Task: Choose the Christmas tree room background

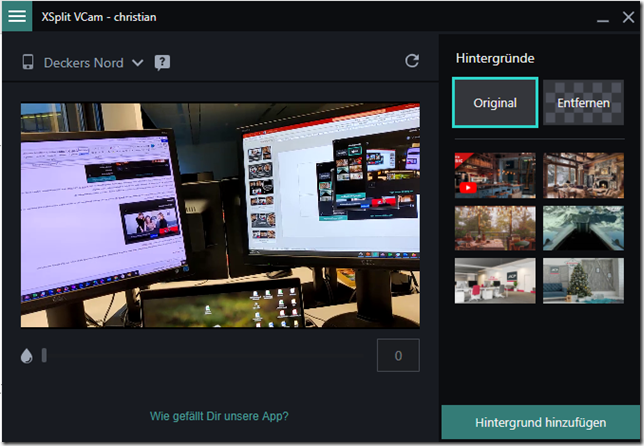Action: point(583,281)
